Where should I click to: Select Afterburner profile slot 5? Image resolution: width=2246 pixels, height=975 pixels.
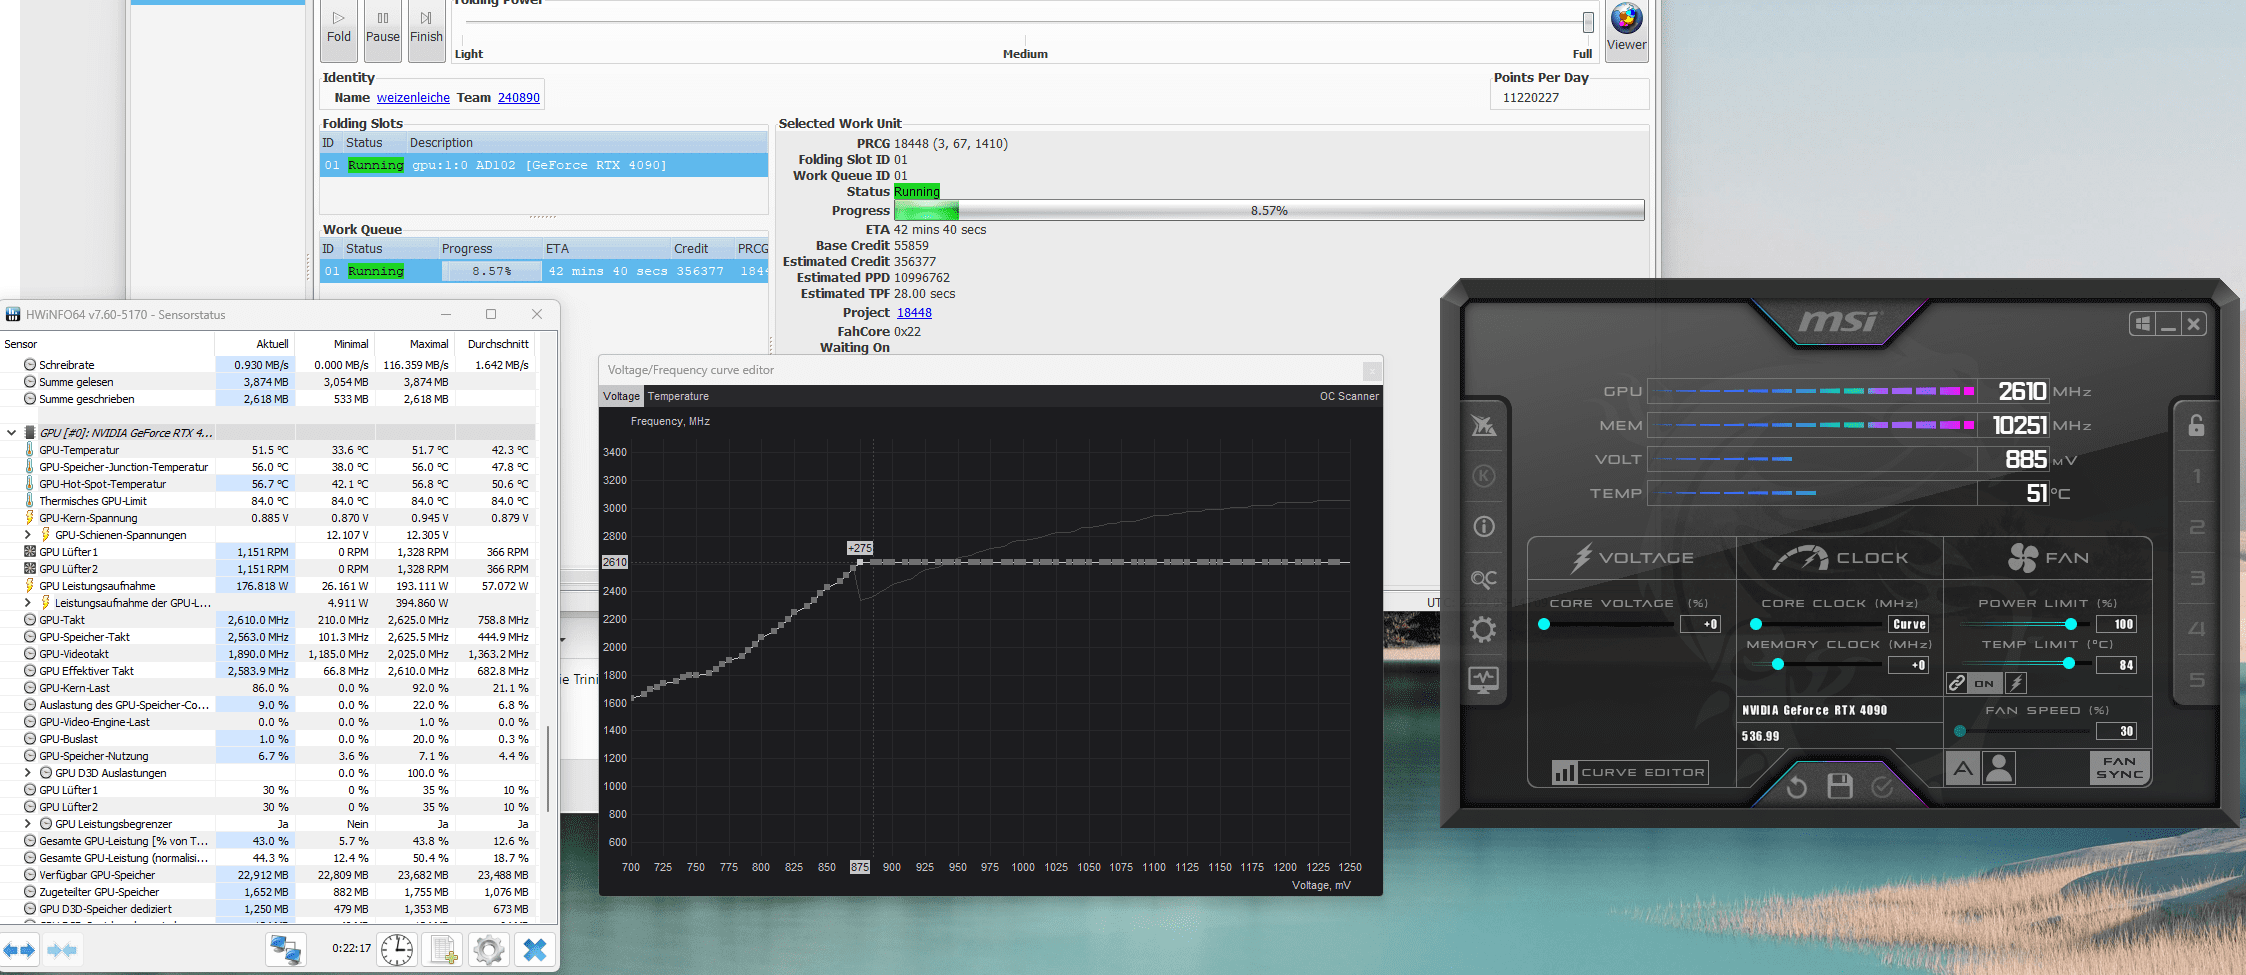coord(2197,680)
